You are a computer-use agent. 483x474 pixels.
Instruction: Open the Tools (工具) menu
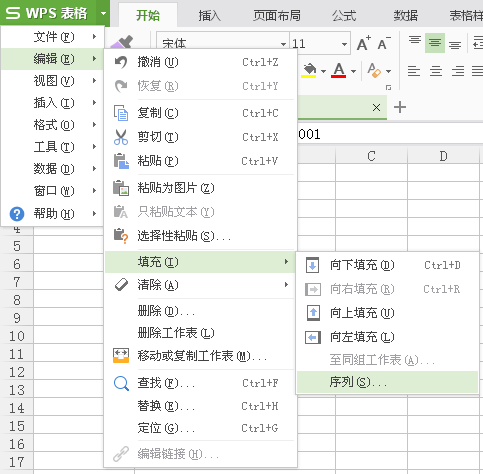(52, 147)
